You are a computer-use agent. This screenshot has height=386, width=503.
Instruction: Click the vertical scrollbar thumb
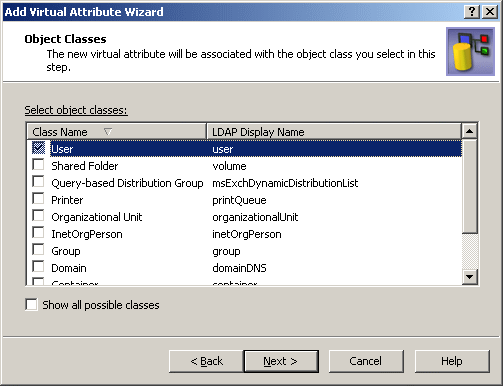click(x=470, y=186)
